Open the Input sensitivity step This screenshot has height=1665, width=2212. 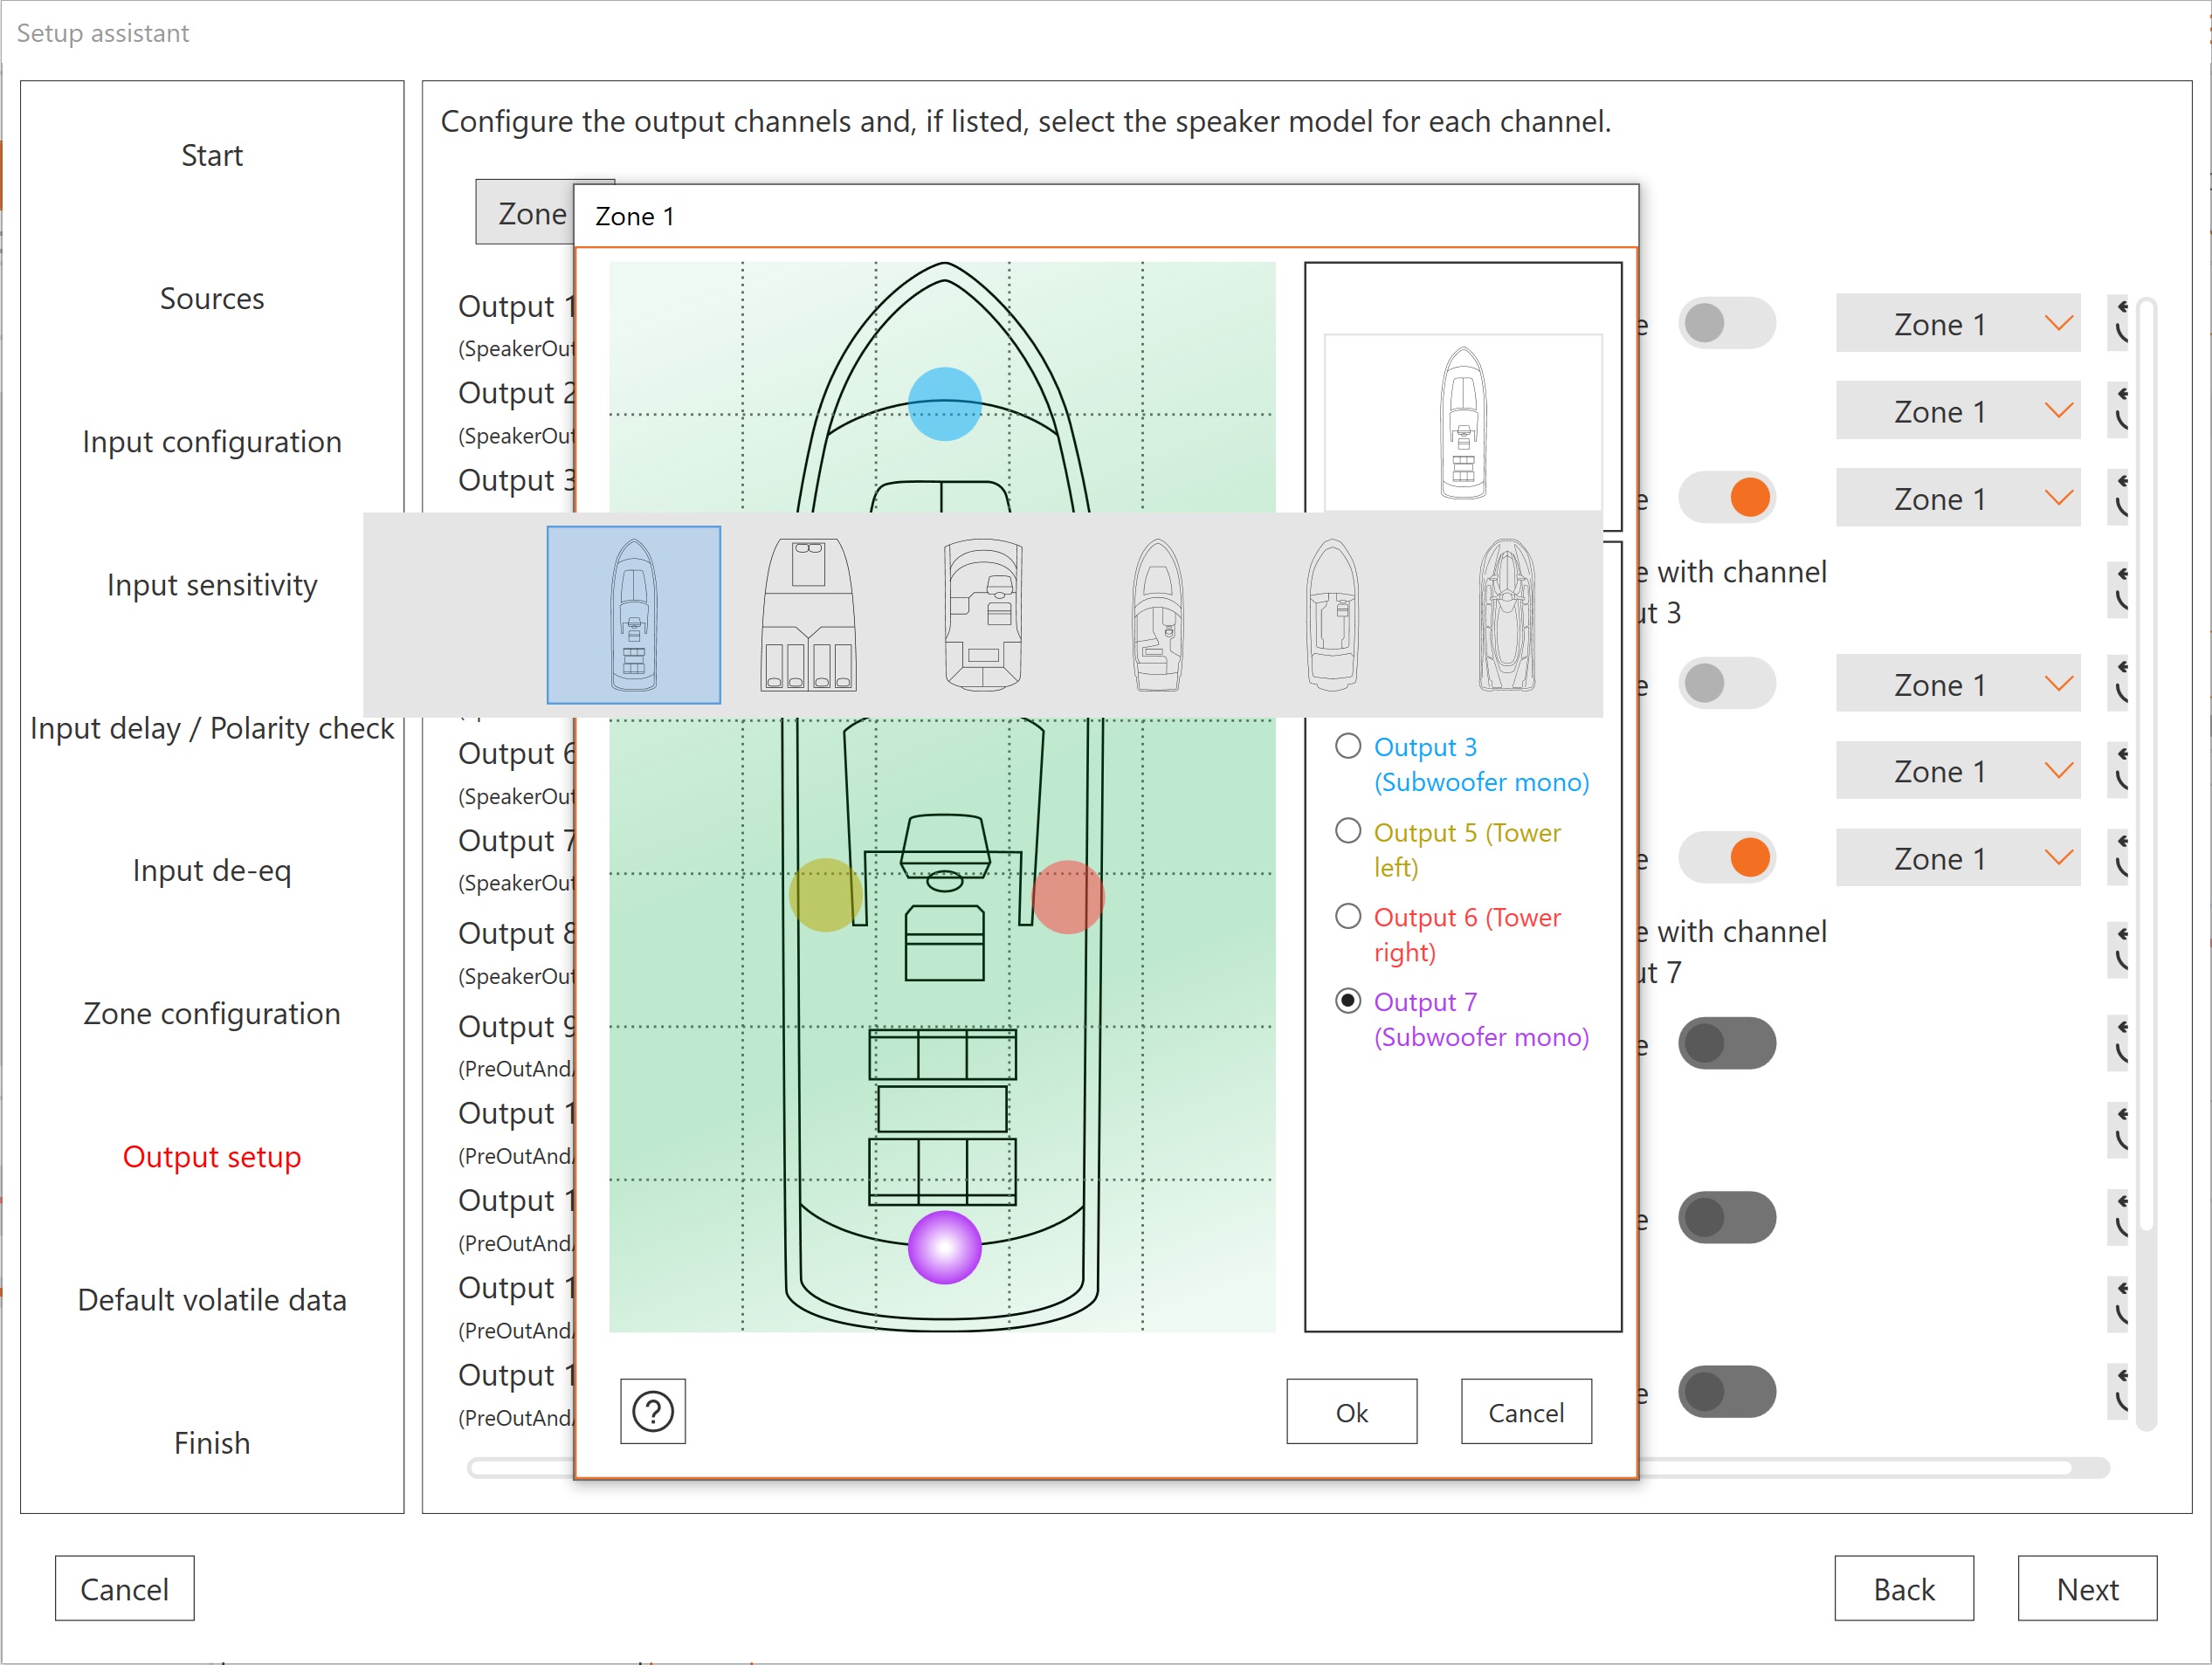(211, 584)
